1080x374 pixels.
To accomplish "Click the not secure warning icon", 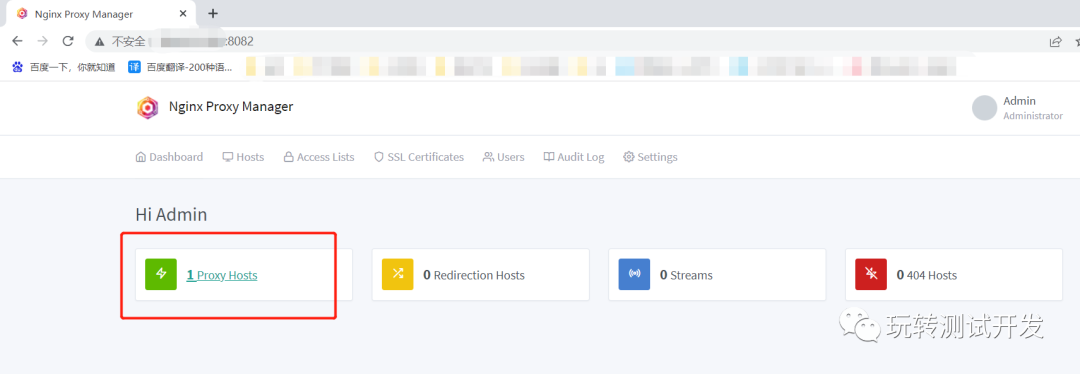I will pyautogui.click(x=100, y=42).
